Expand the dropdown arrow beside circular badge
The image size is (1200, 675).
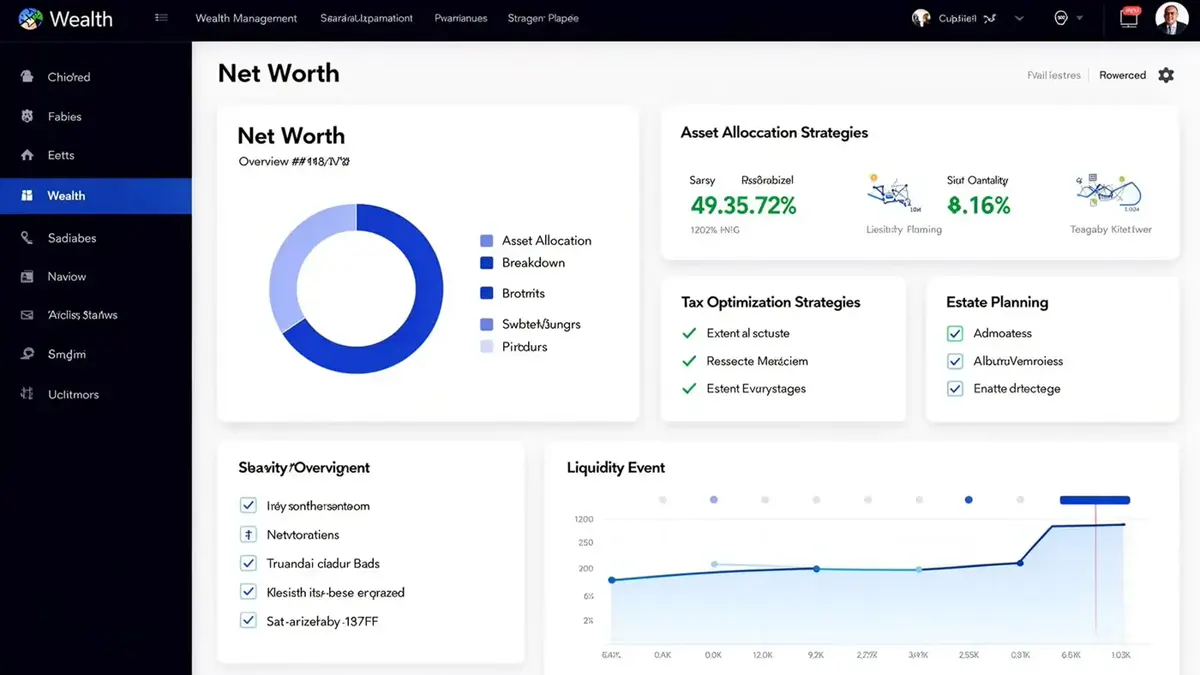tap(1080, 19)
